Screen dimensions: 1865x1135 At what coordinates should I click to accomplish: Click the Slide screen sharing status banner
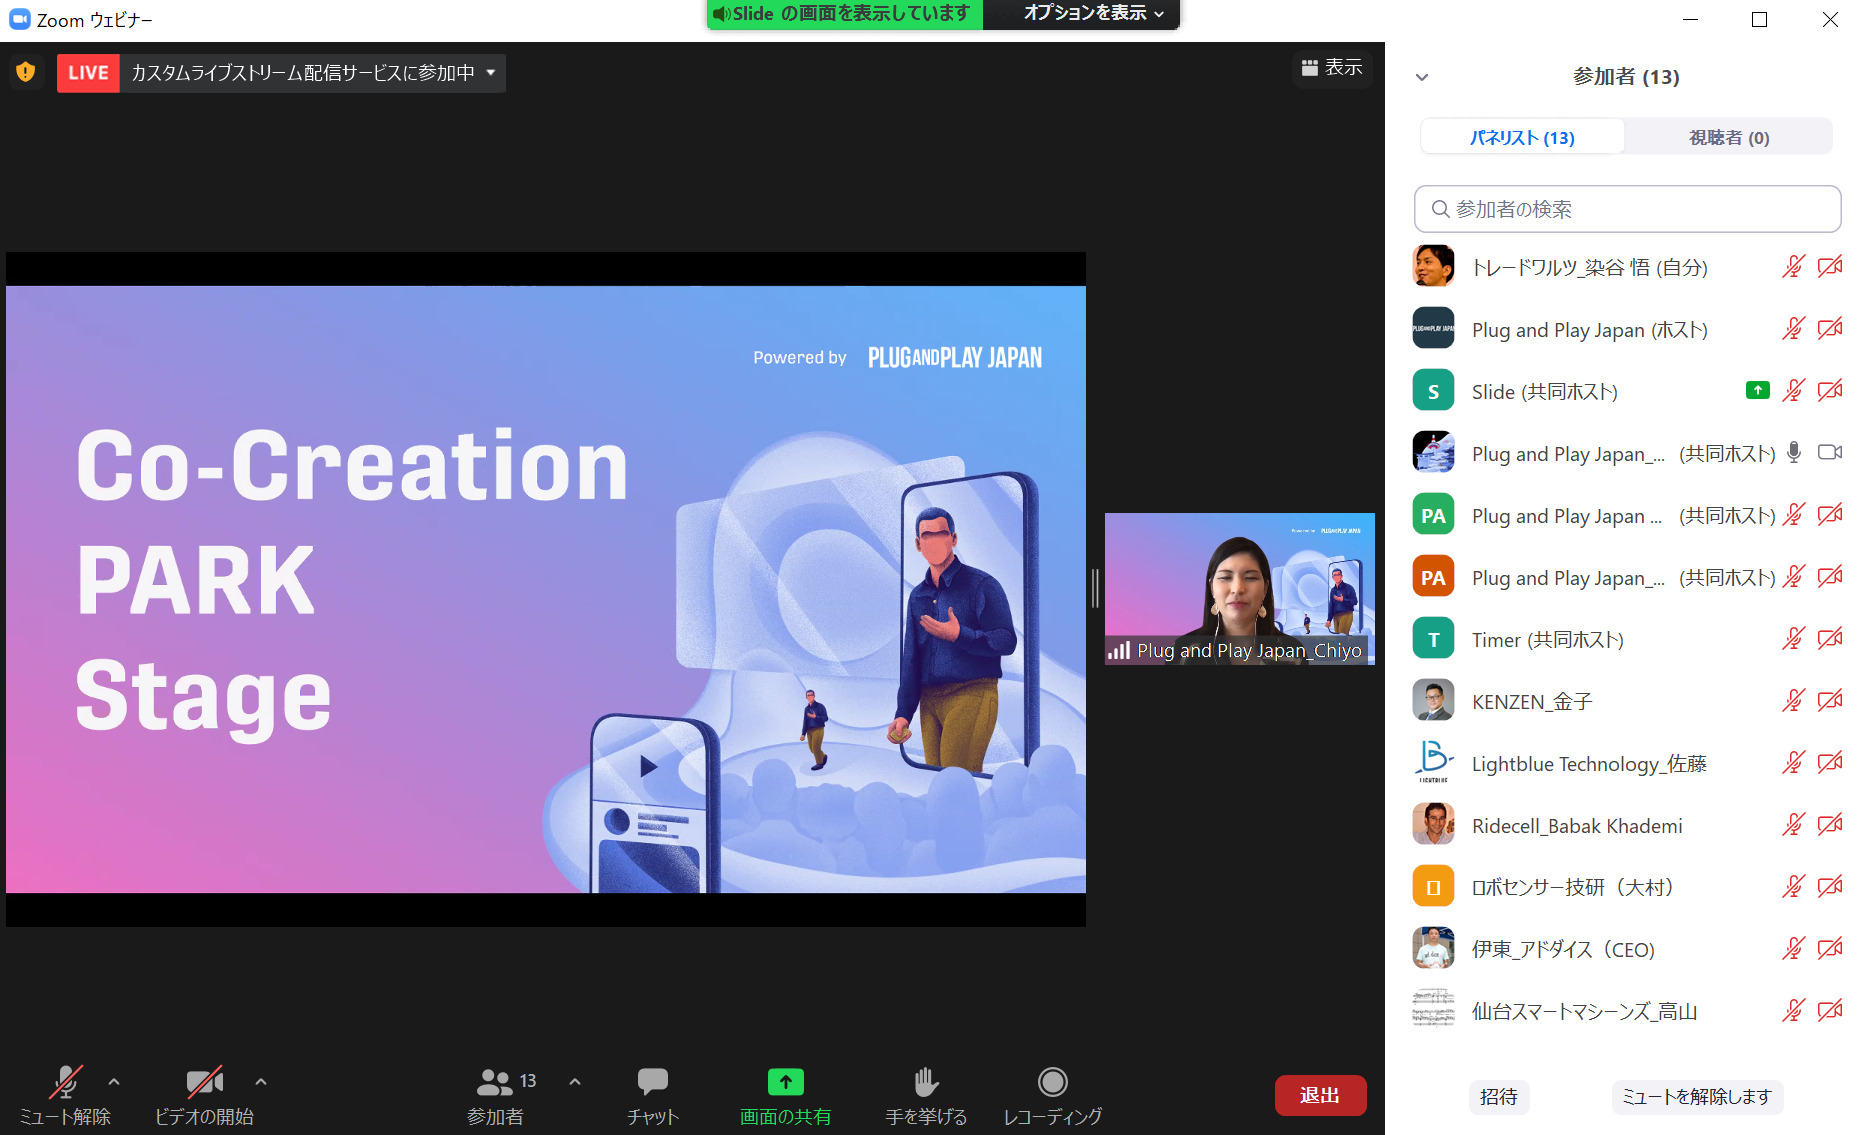click(845, 13)
